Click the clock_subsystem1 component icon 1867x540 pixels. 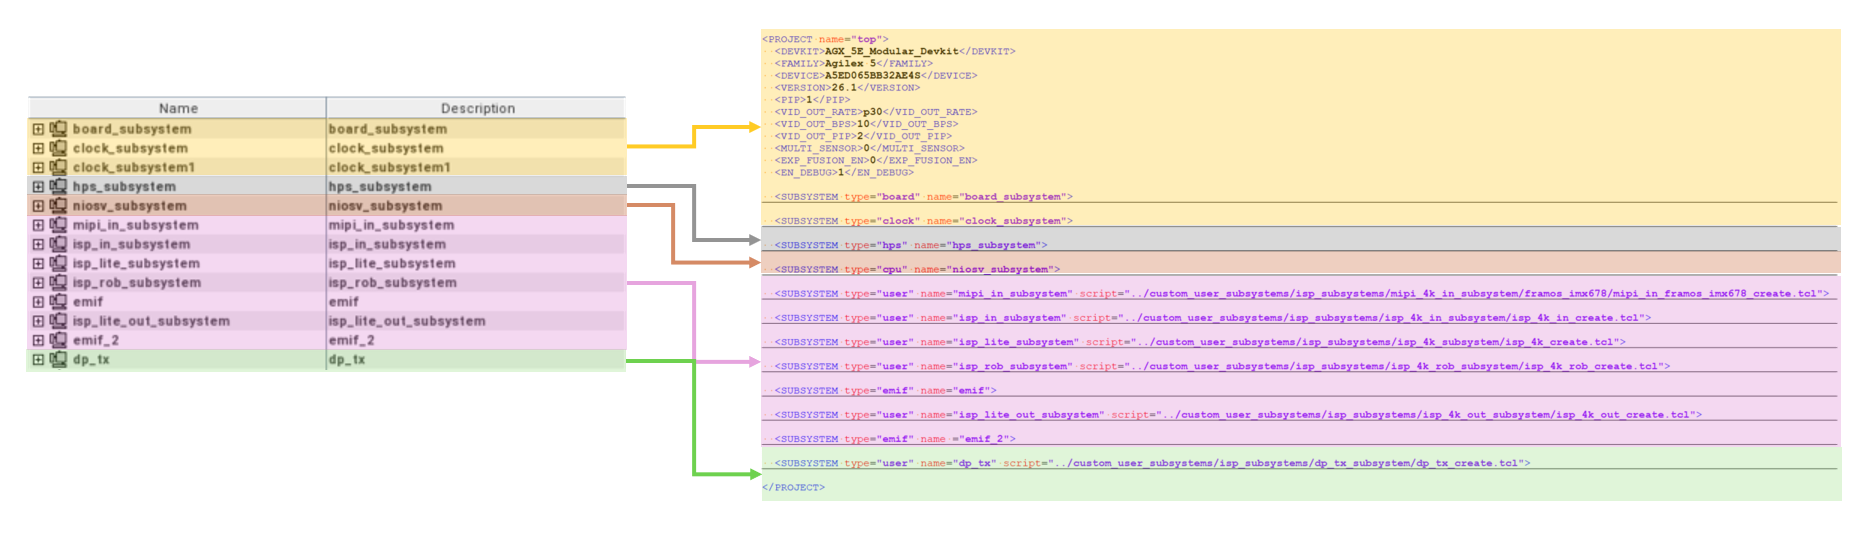[58, 167]
